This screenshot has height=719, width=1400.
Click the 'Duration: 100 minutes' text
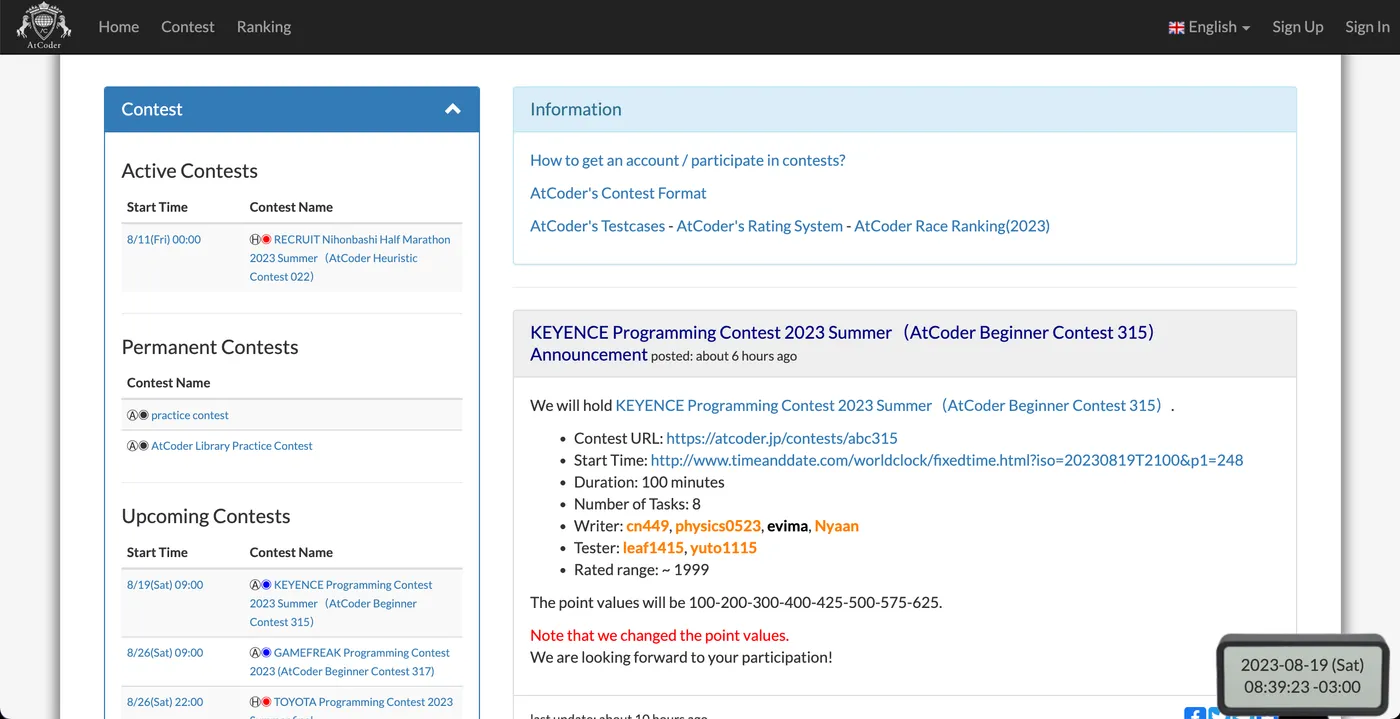coord(649,482)
